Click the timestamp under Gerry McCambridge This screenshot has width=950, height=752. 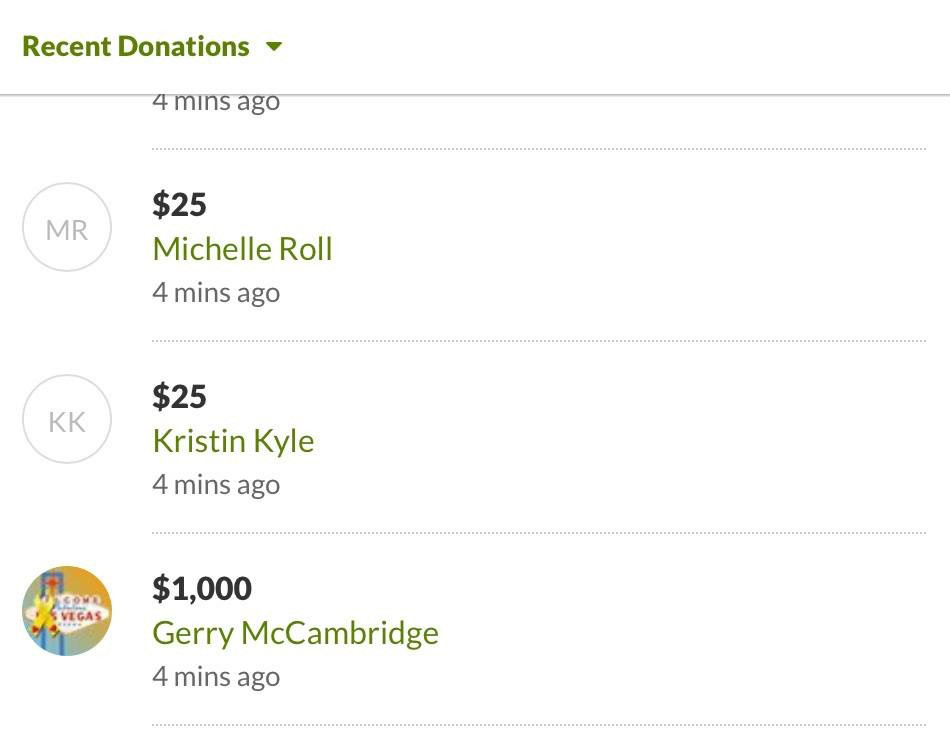click(x=216, y=677)
